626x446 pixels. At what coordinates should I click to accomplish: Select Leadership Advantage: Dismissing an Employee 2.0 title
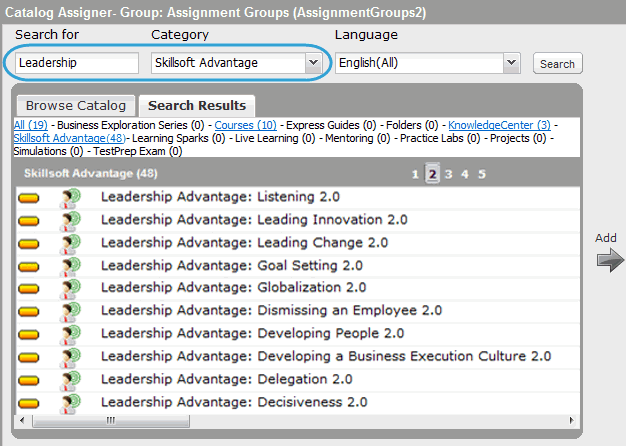271,310
